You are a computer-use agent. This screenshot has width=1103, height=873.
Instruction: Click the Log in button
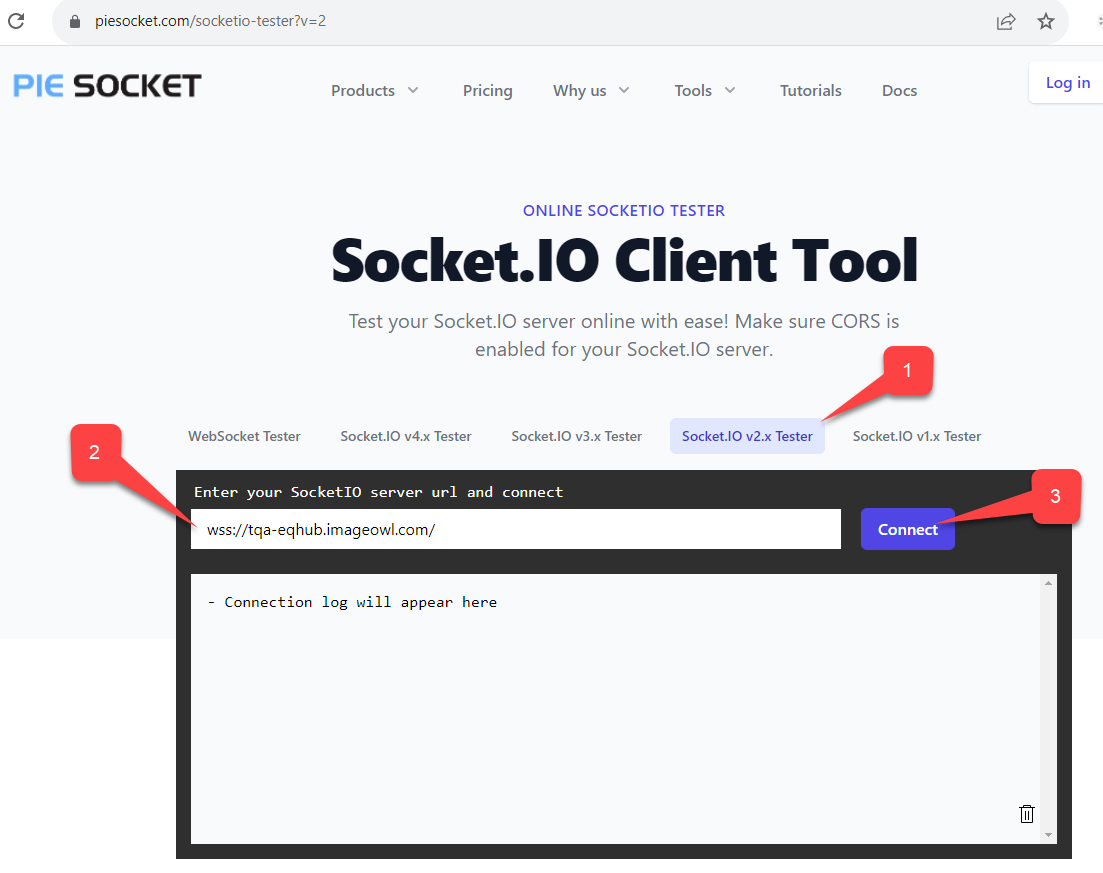[x=1067, y=83]
